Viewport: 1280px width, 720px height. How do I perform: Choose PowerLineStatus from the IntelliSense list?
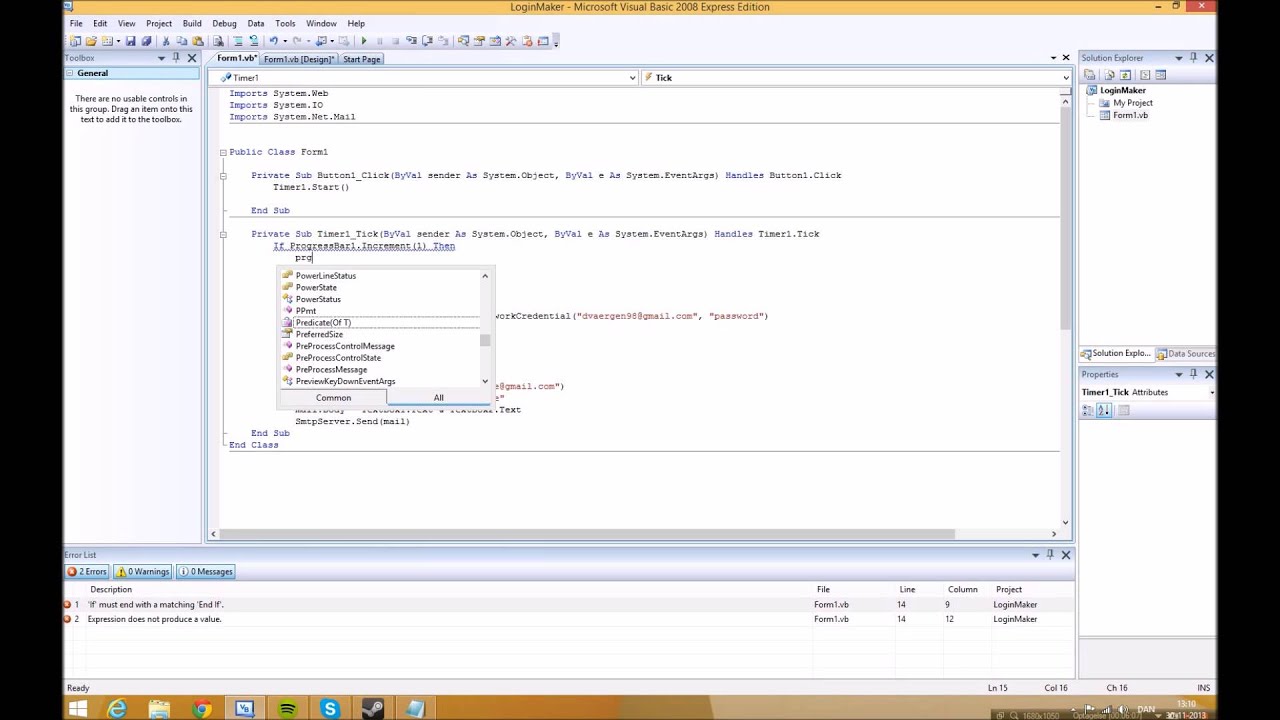click(x=325, y=276)
